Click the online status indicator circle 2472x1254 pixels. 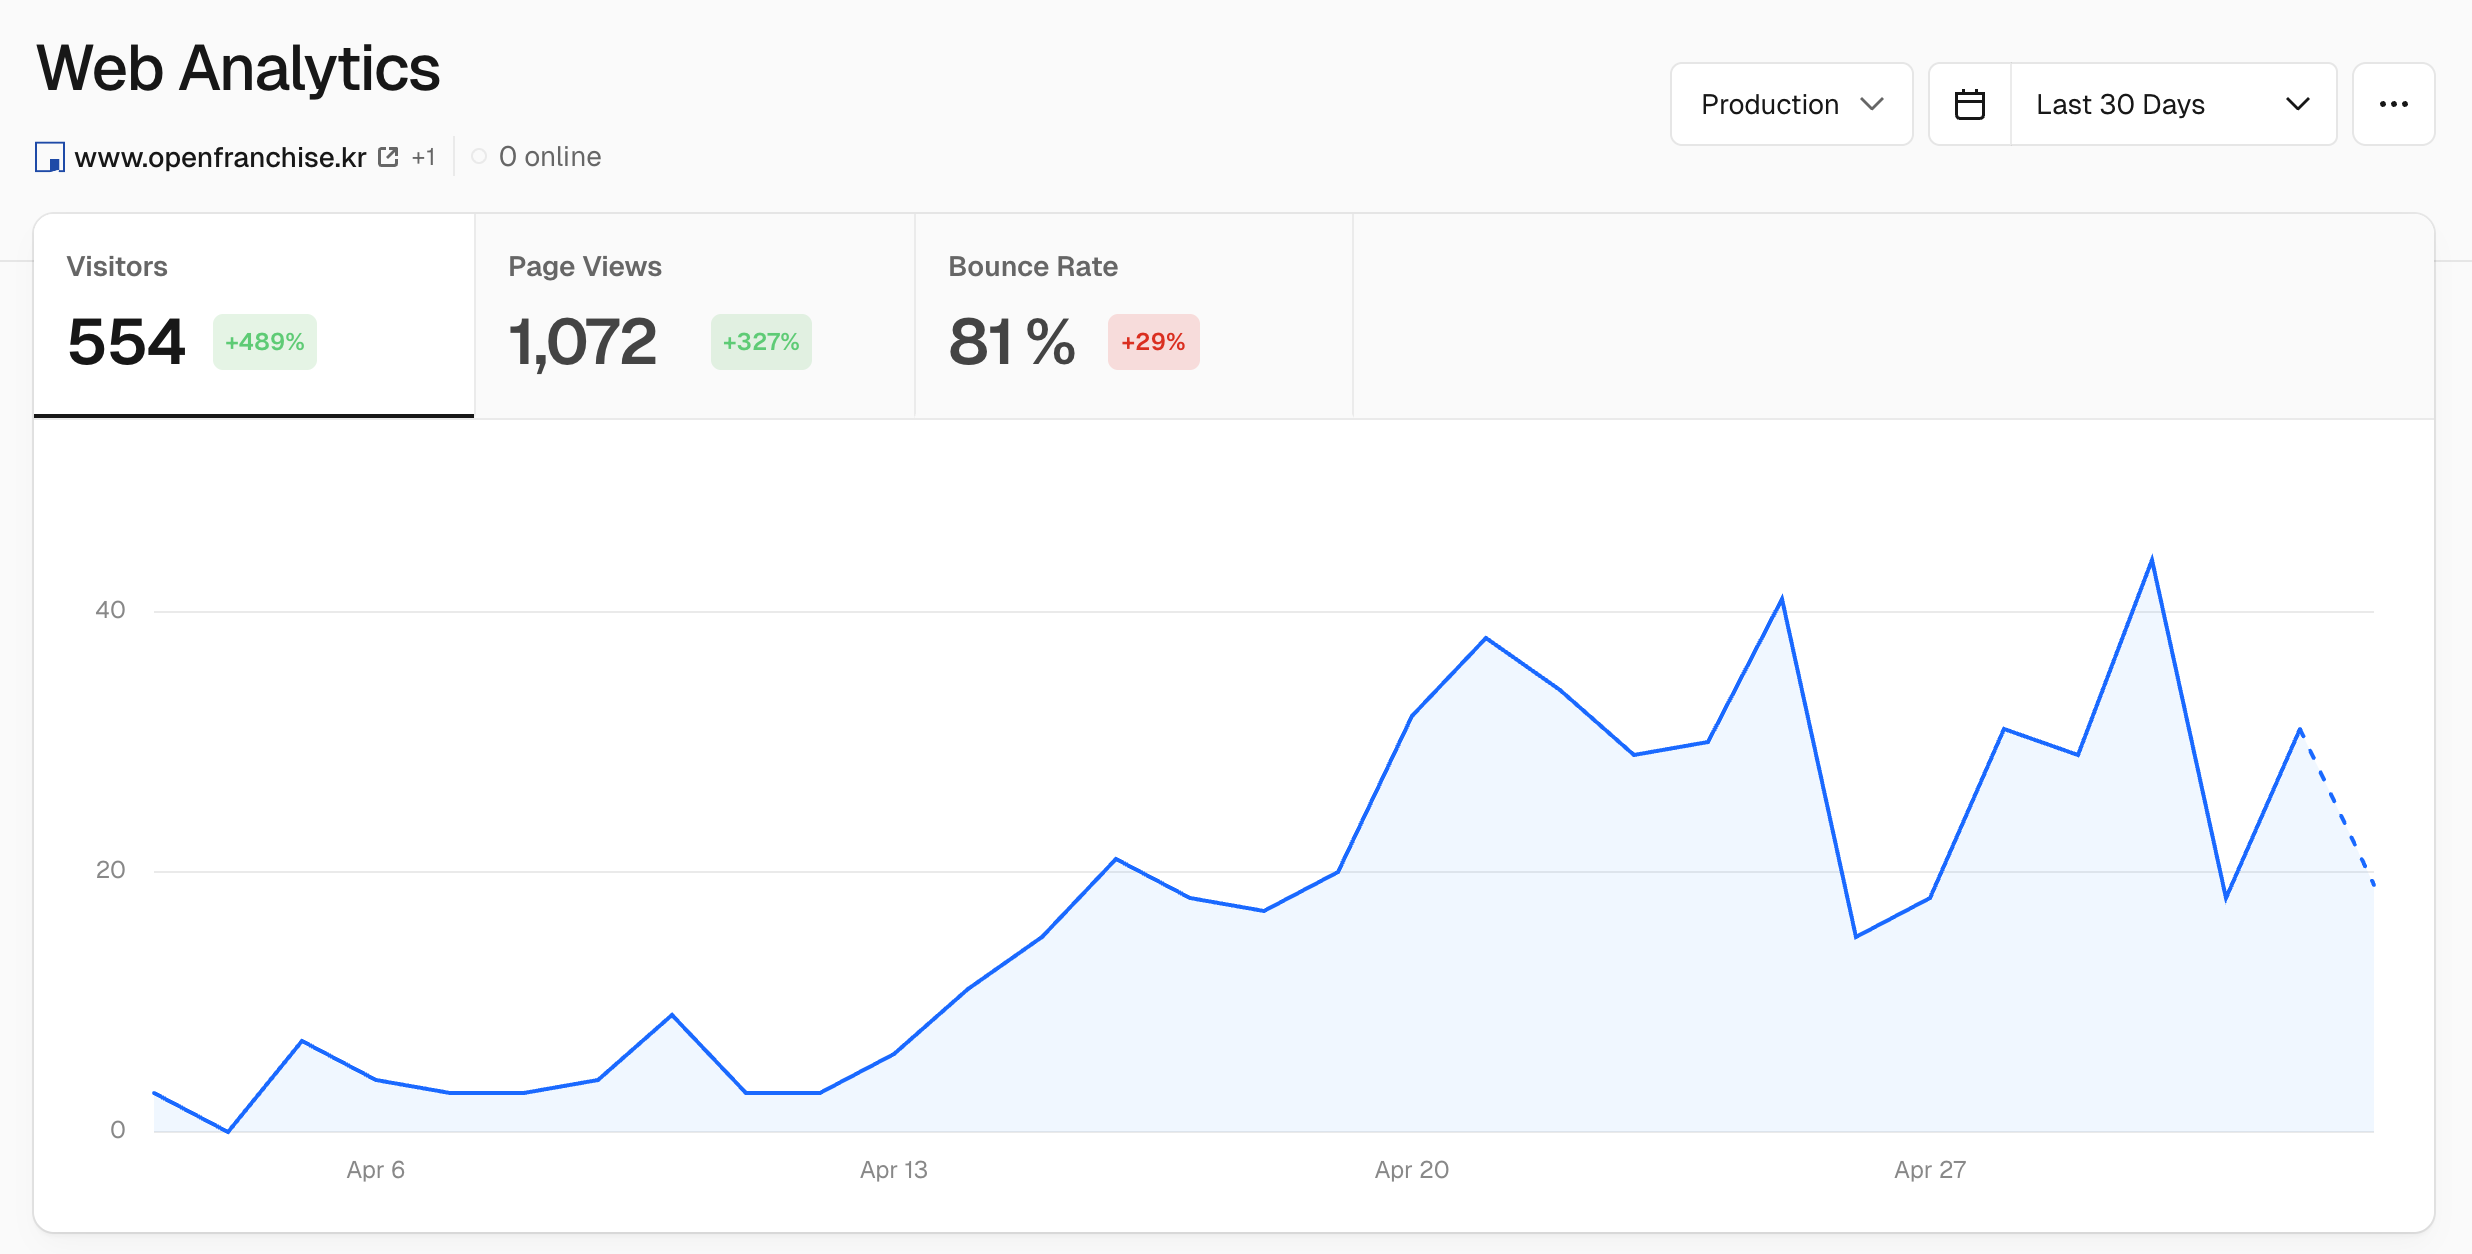pyautogui.click(x=479, y=157)
